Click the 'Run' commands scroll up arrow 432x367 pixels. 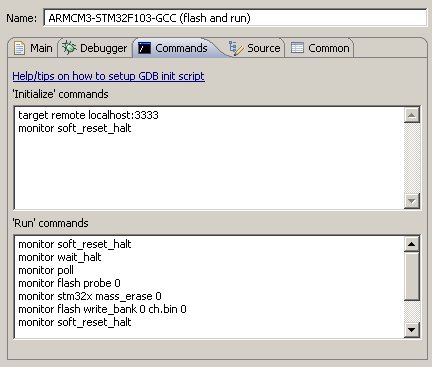point(412,244)
